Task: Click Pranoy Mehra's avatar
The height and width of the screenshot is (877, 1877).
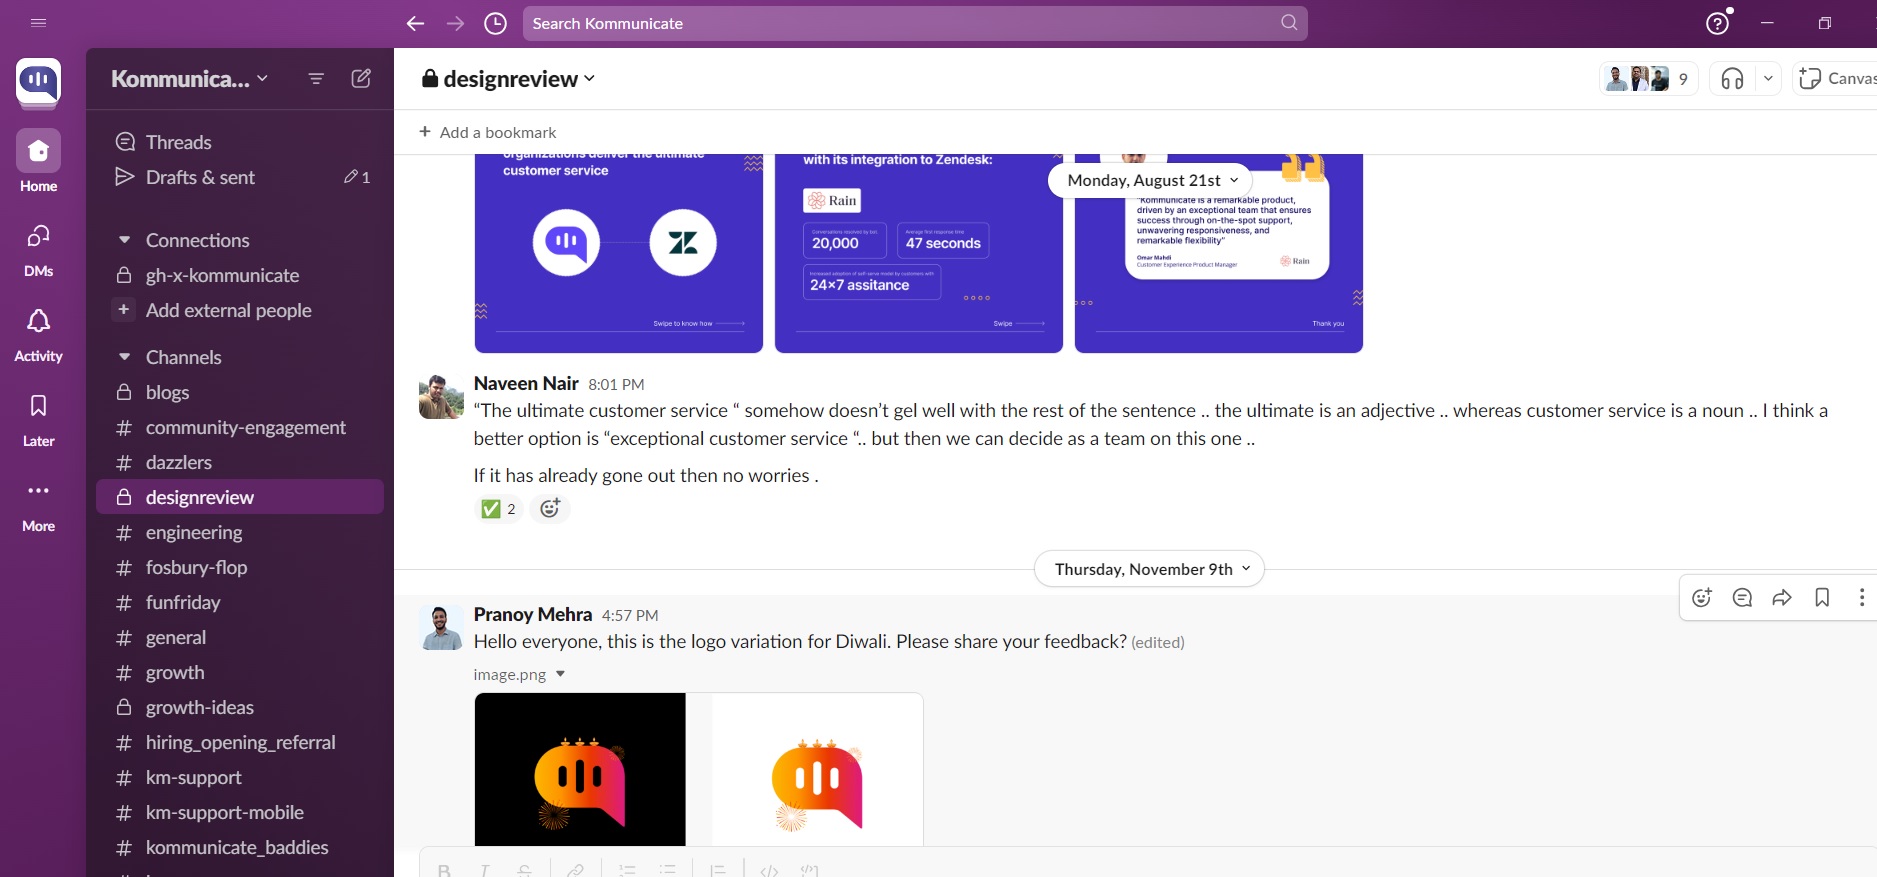Action: coord(441,627)
